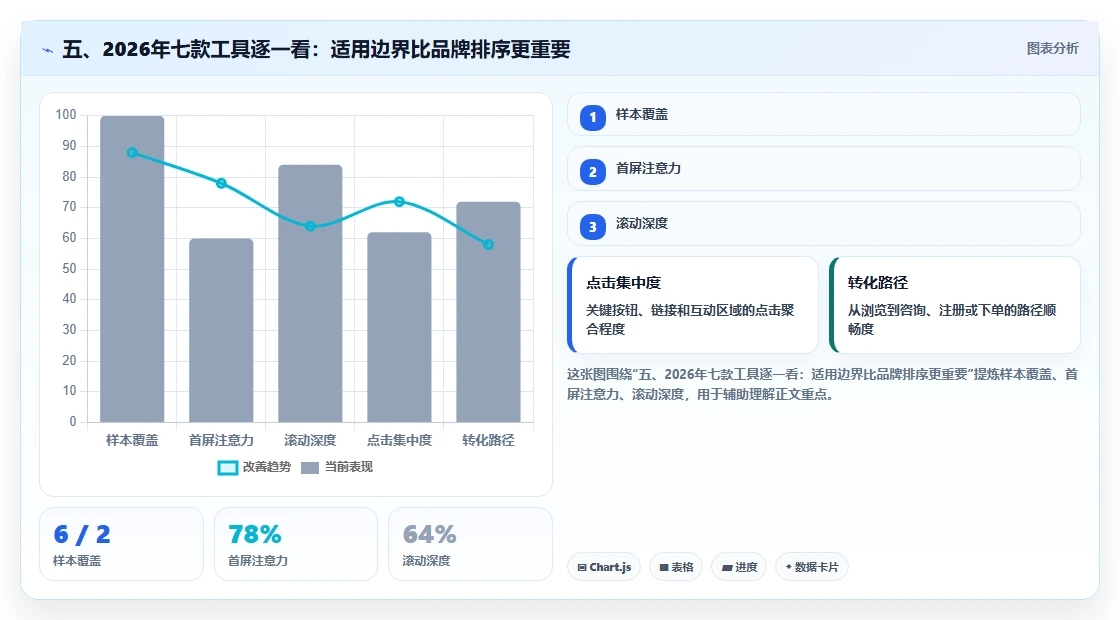Screen dimensions: 1120x620
Task: Click the trend line point on 滚动深度 bar
Action: (x=310, y=226)
